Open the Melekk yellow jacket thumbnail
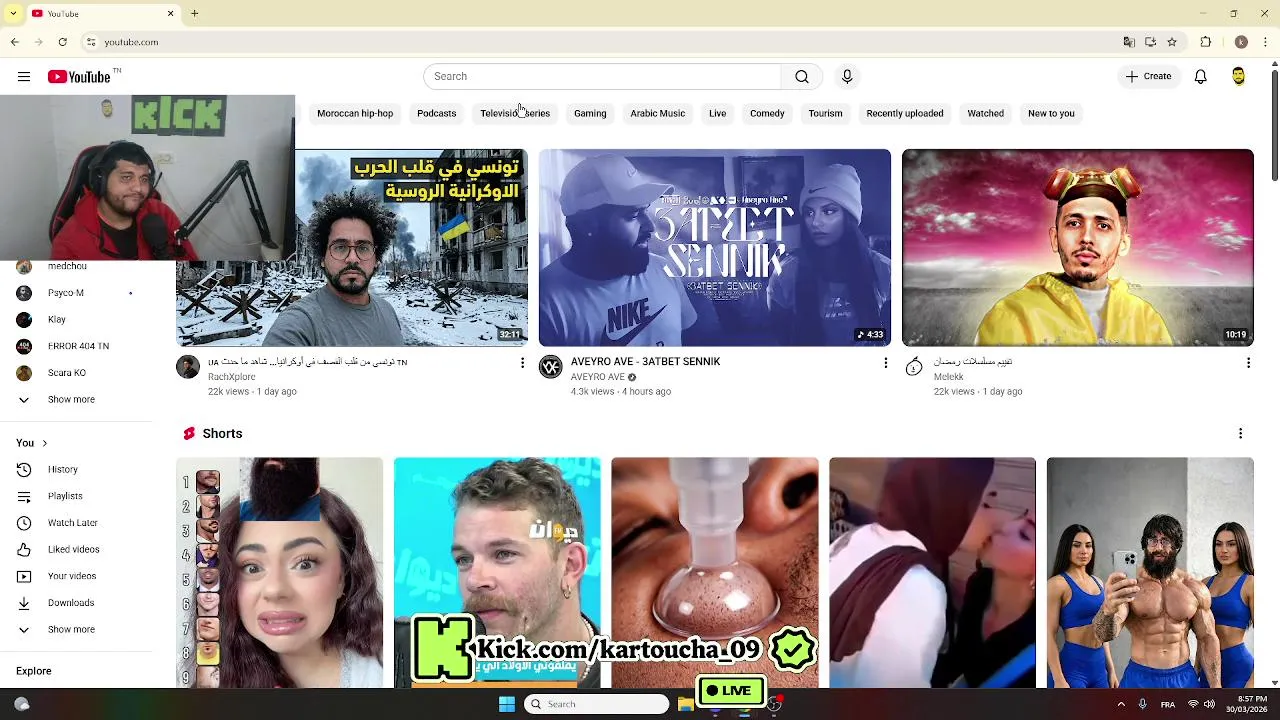 click(x=1078, y=248)
